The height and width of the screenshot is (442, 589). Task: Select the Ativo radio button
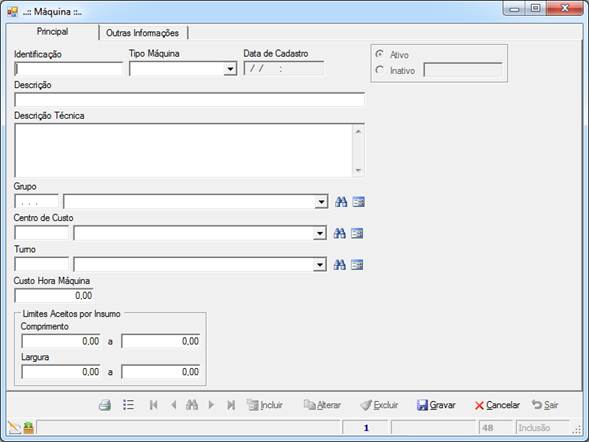[x=380, y=54]
